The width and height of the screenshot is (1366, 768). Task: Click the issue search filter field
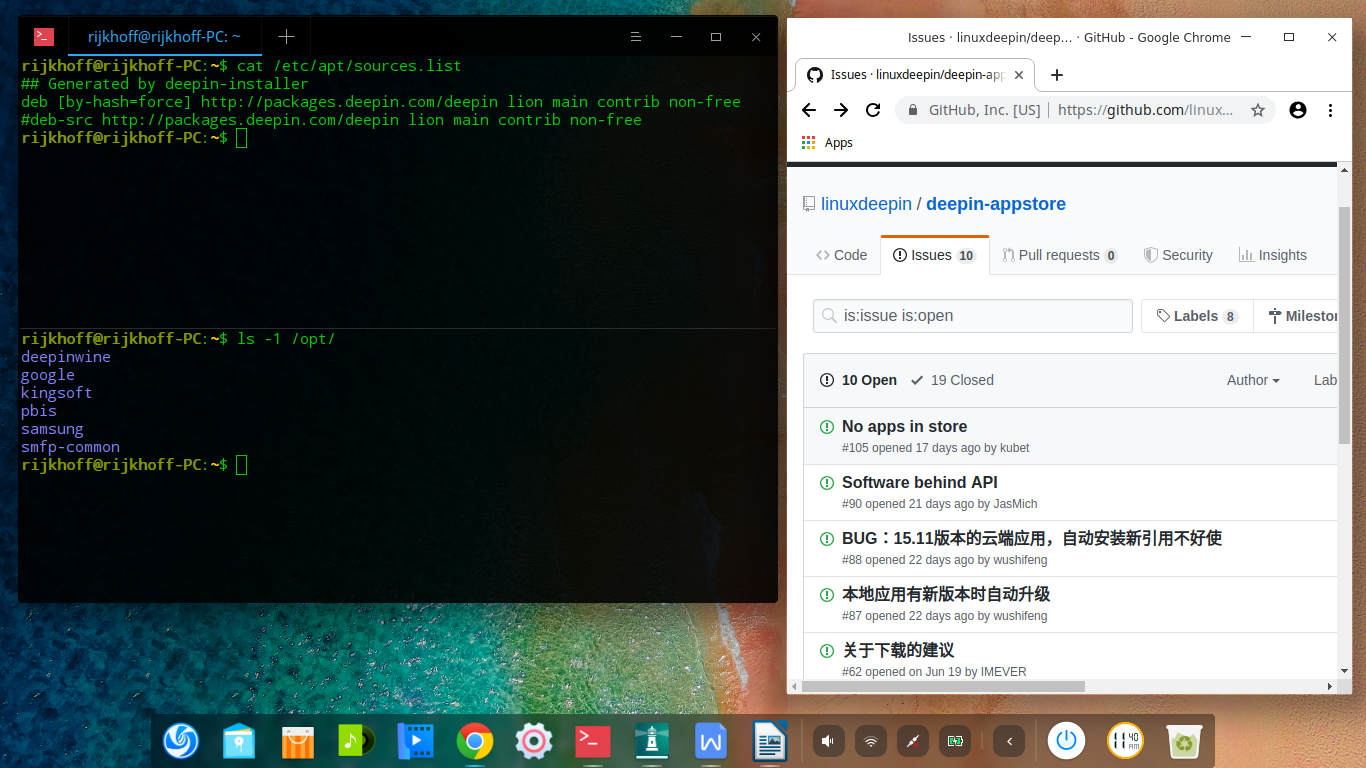973,316
